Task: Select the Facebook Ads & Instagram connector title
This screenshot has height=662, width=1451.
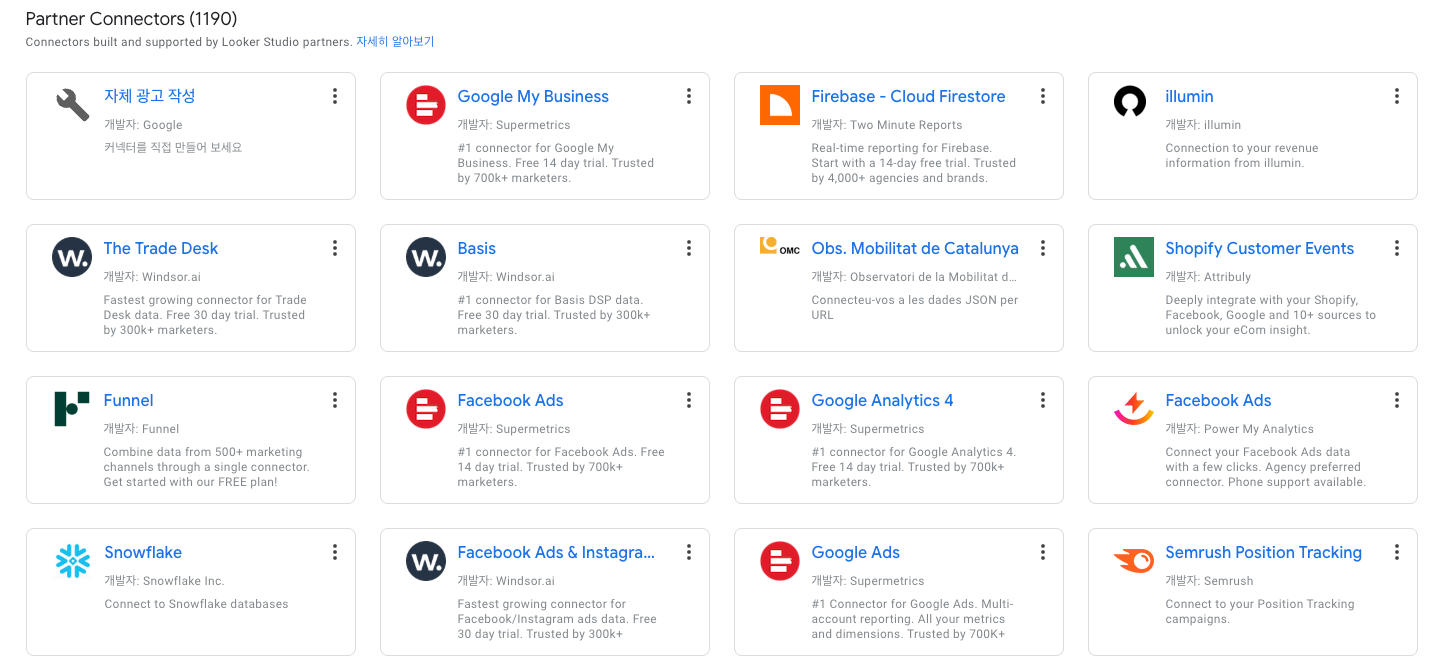Action: [x=556, y=552]
